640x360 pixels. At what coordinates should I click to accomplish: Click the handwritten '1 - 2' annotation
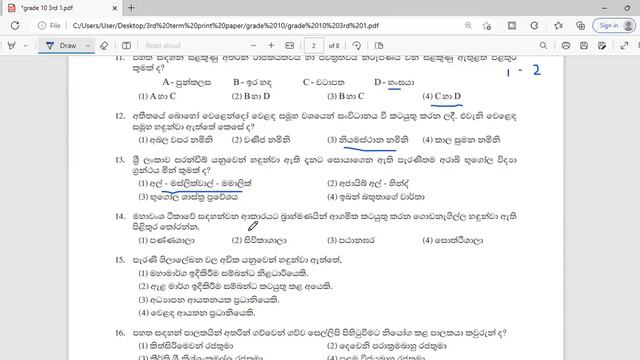(x=523, y=71)
